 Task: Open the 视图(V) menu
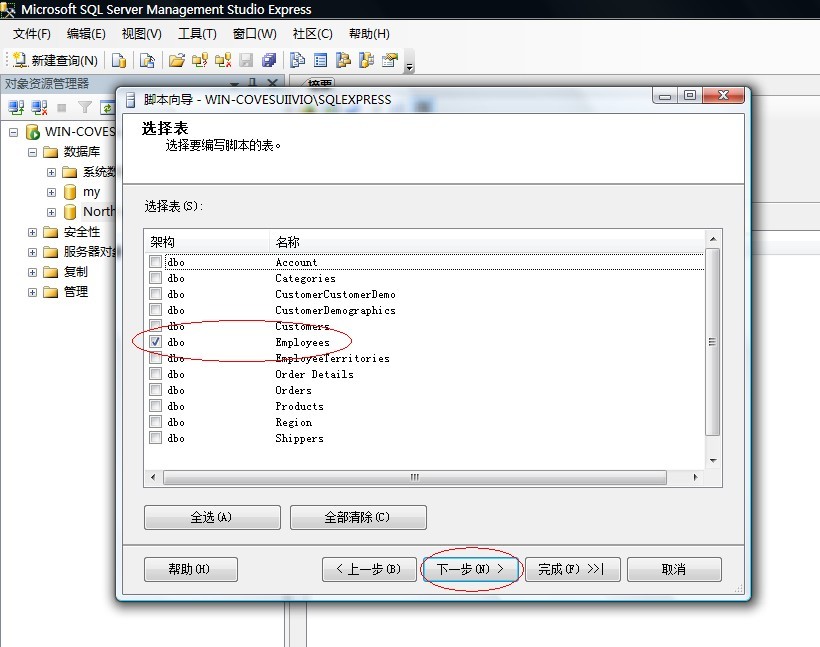click(141, 34)
